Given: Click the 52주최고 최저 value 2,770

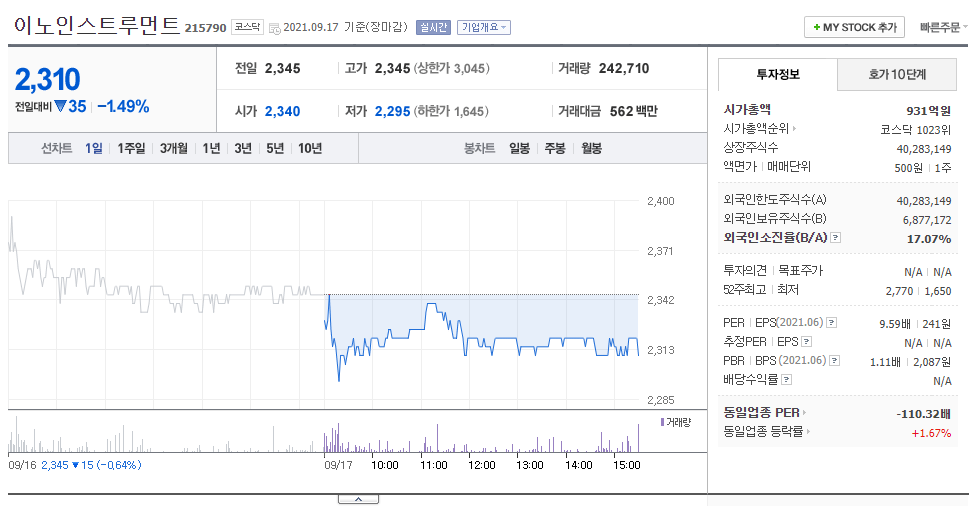Looking at the screenshot, I should point(899,291).
